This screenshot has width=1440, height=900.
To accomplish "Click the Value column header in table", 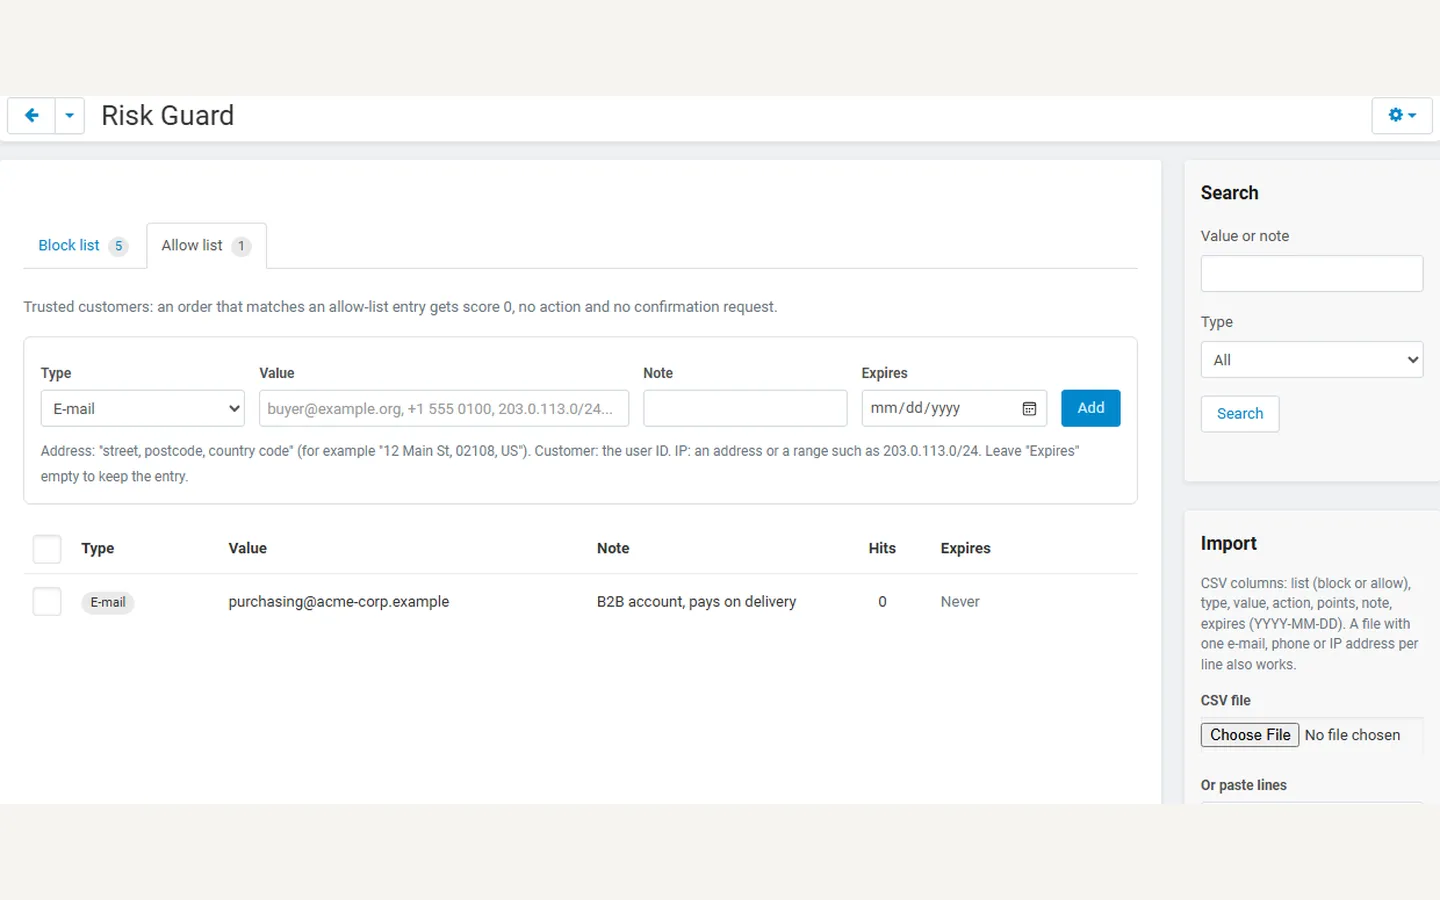I will [x=247, y=548].
